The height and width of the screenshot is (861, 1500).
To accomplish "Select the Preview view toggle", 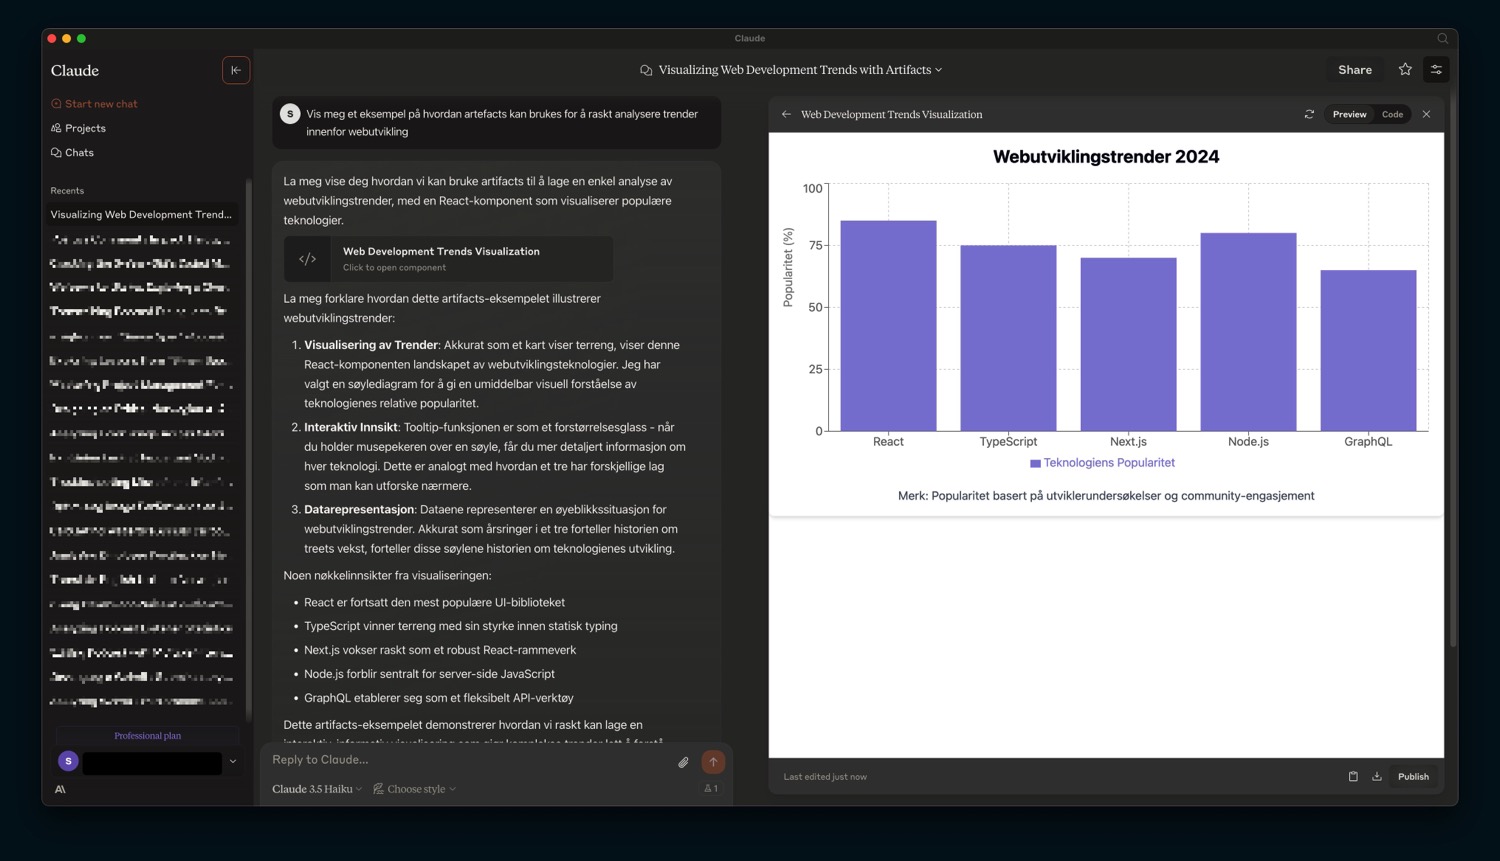I will [1349, 115].
